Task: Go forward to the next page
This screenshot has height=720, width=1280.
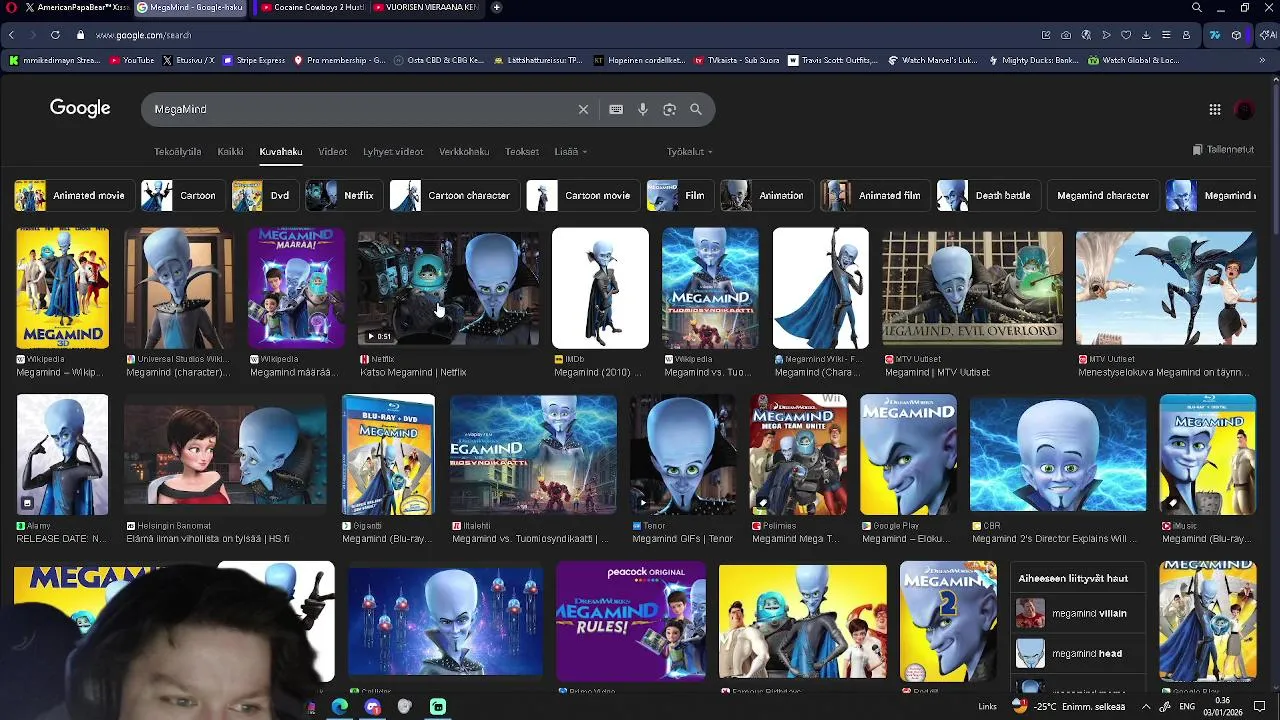Action: point(33,35)
